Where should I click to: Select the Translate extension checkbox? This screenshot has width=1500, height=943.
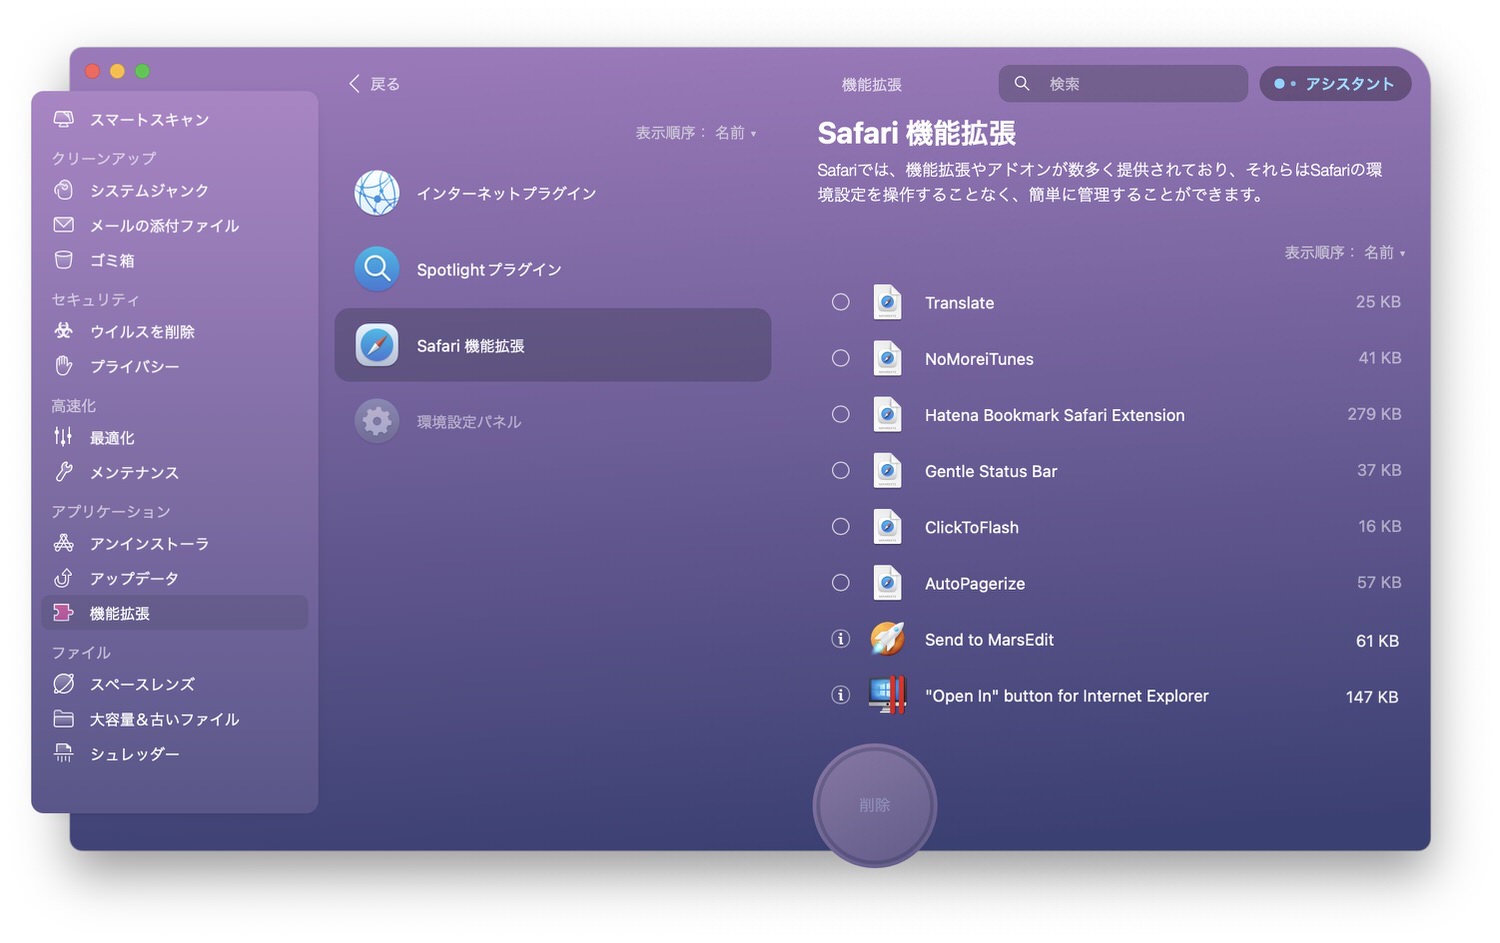pyautogui.click(x=841, y=302)
